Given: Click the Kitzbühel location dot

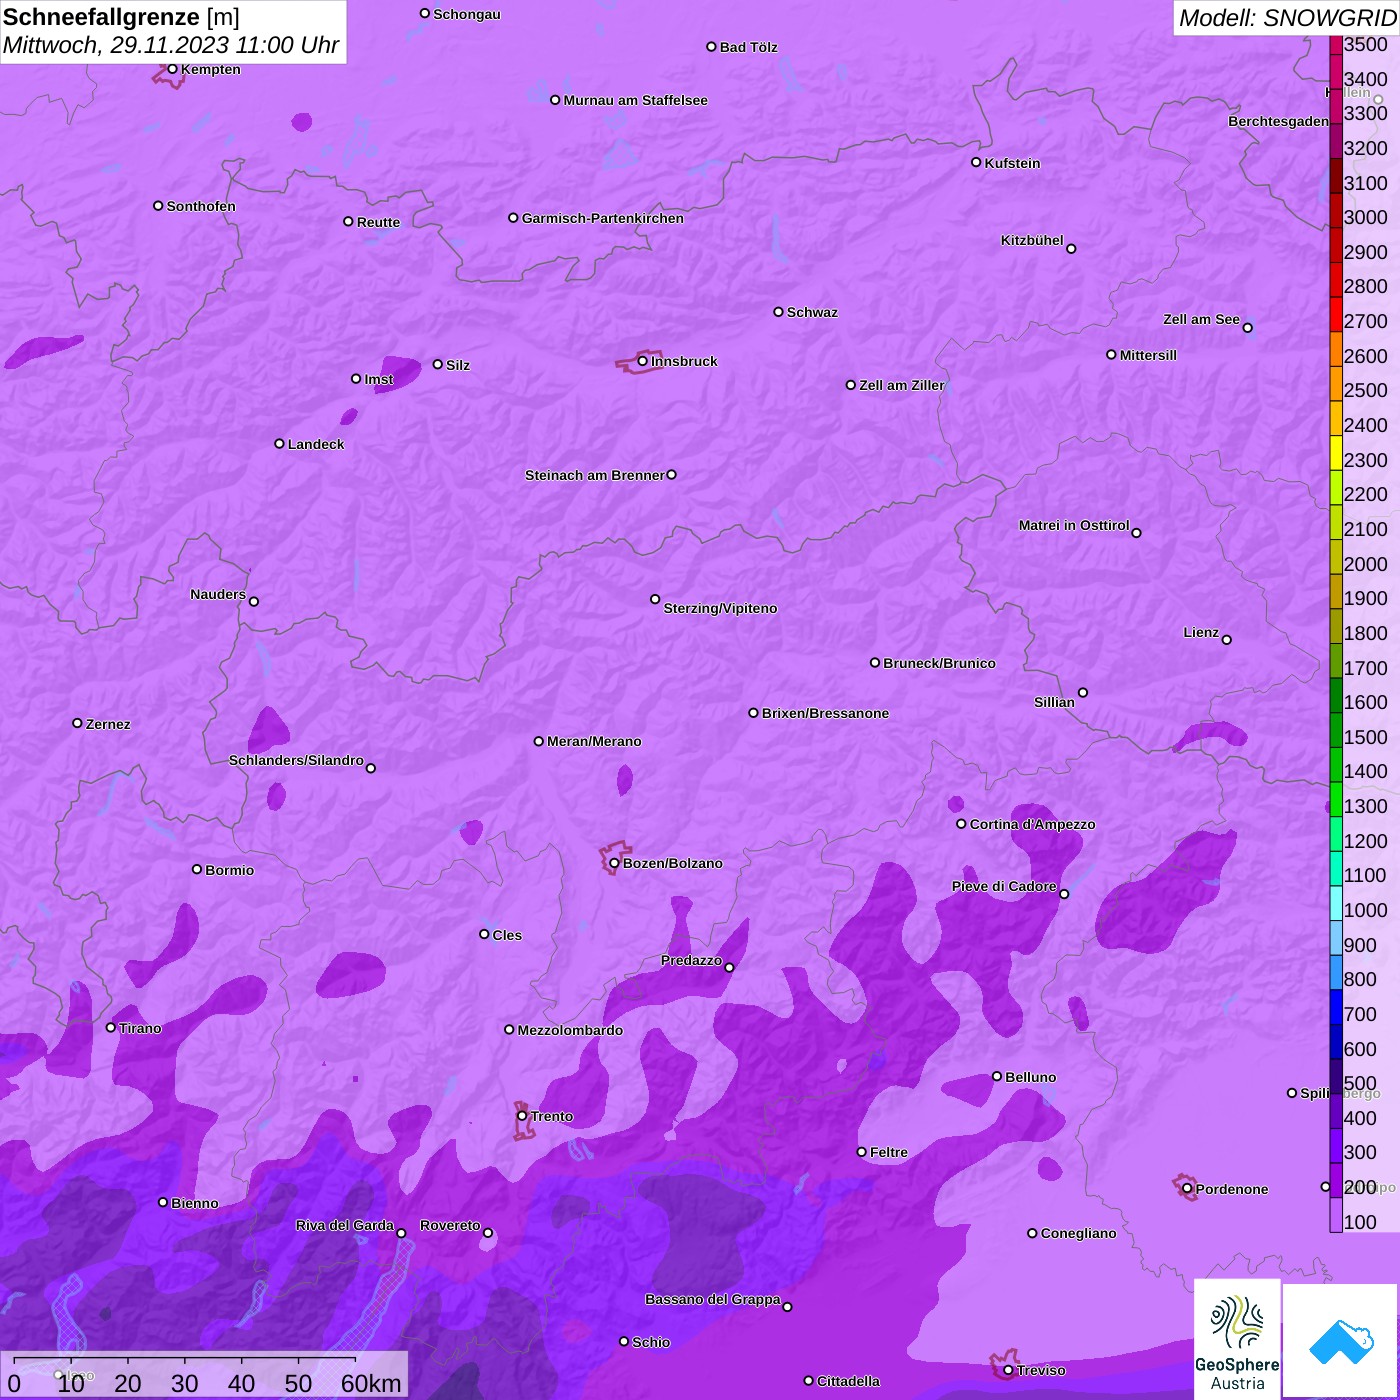Looking at the screenshot, I should (1071, 249).
